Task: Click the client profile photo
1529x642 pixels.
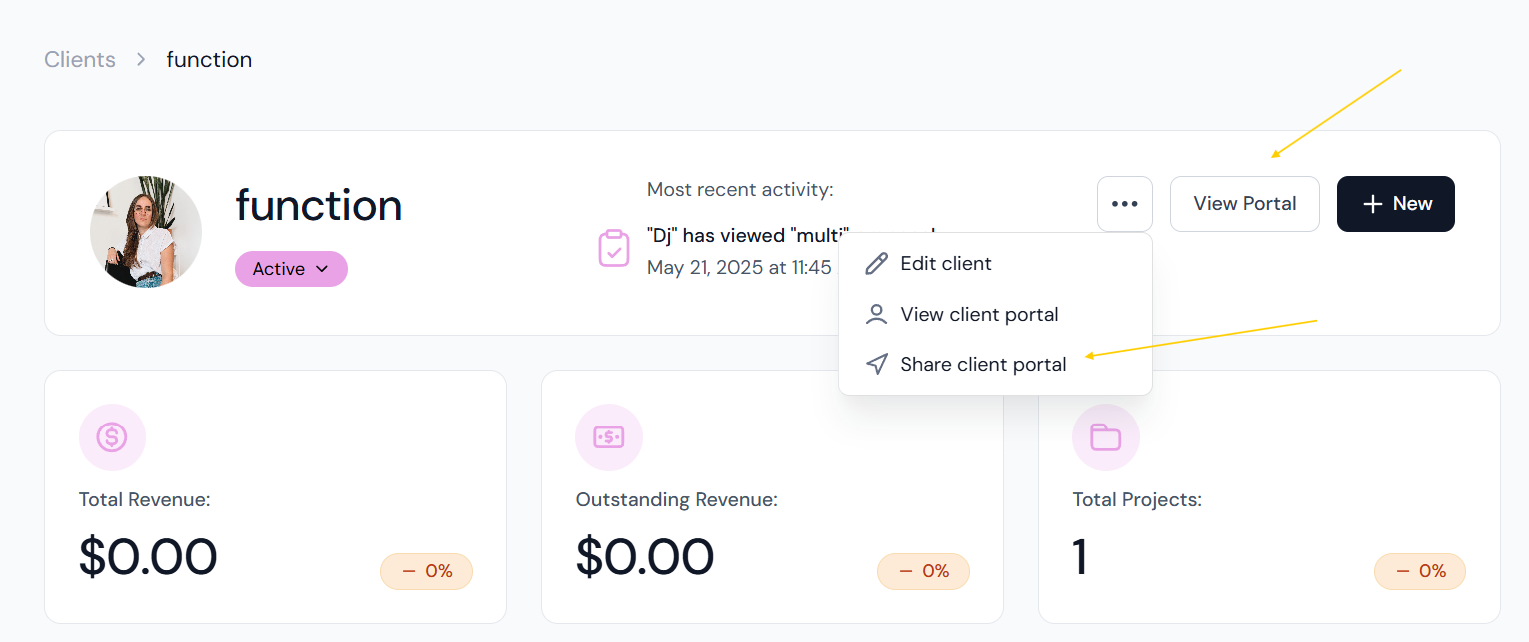Action: pyautogui.click(x=146, y=232)
